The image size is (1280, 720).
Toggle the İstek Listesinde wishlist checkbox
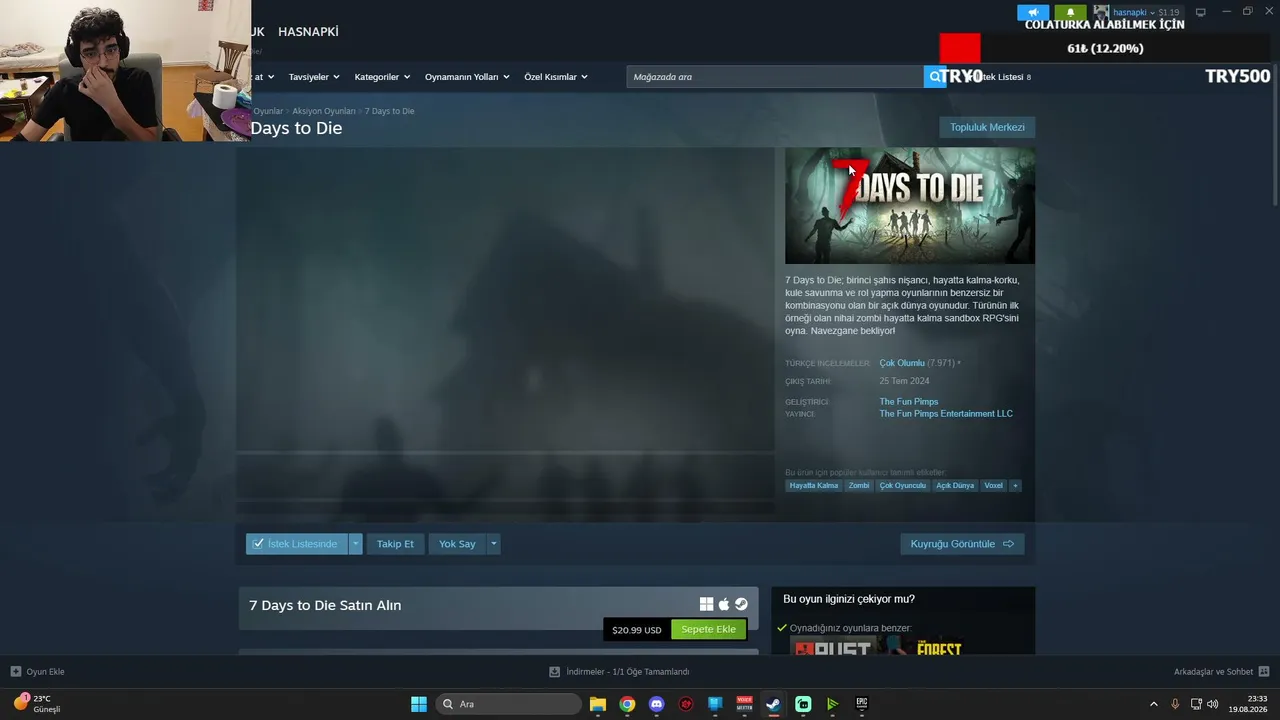pos(258,544)
